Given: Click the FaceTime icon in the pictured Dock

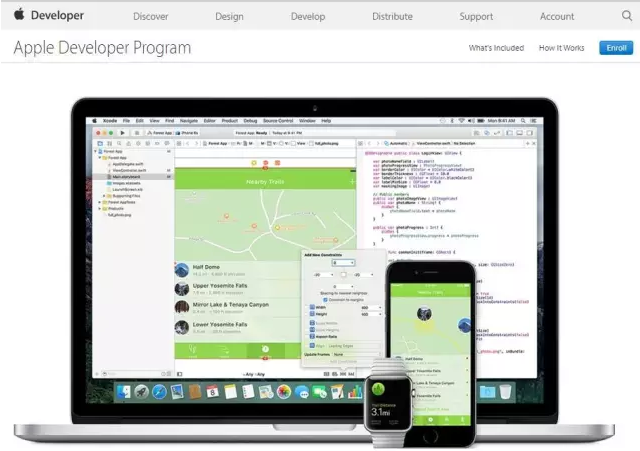Looking at the screenshot, I should coord(320,392).
